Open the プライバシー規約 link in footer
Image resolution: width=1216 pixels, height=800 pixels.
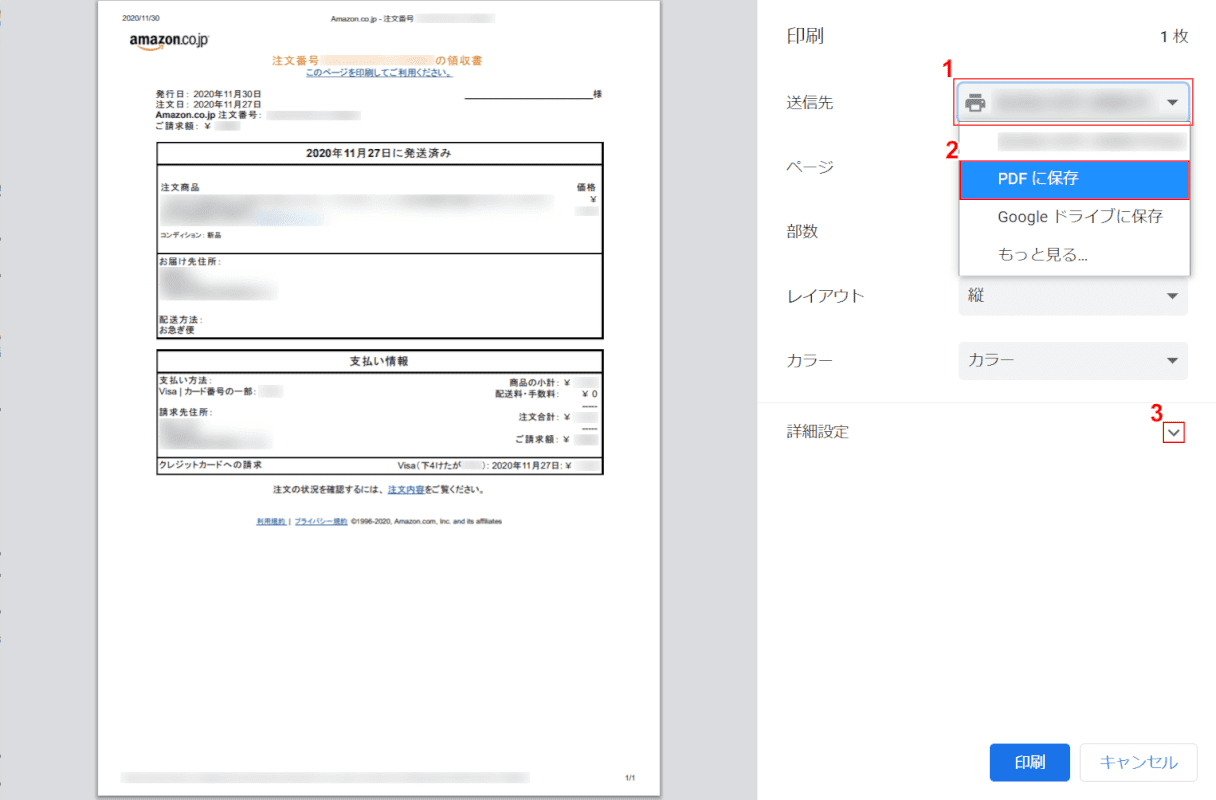(x=320, y=522)
